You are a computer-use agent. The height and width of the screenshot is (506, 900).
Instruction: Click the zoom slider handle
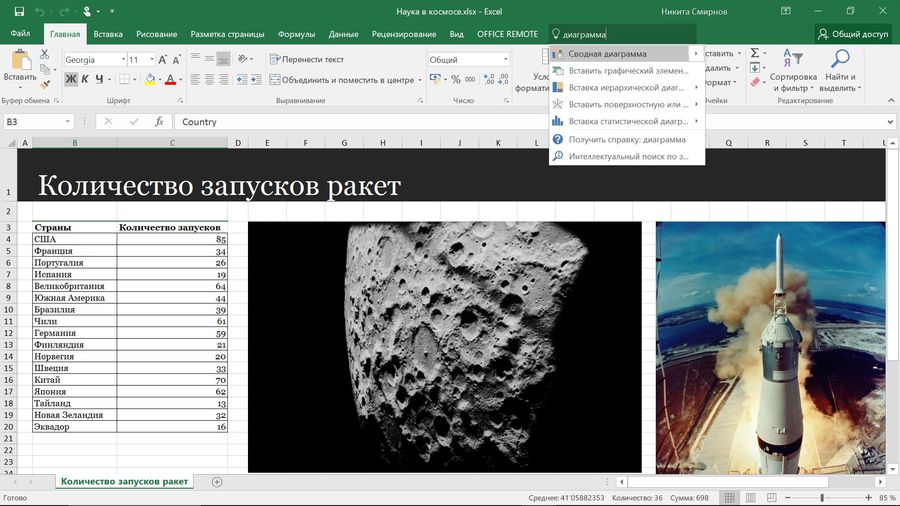click(823, 497)
